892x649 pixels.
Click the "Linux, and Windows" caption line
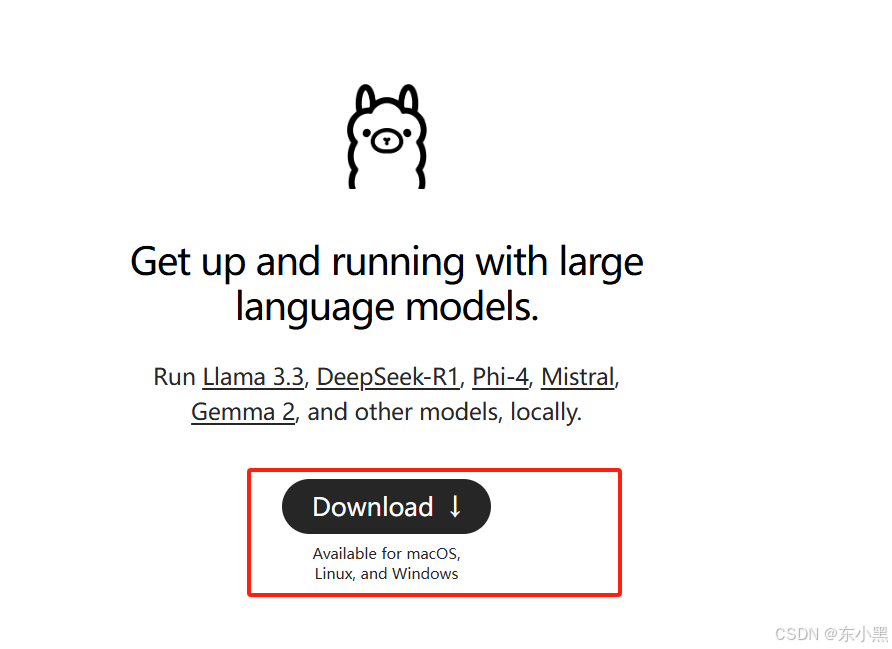[386, 573]
